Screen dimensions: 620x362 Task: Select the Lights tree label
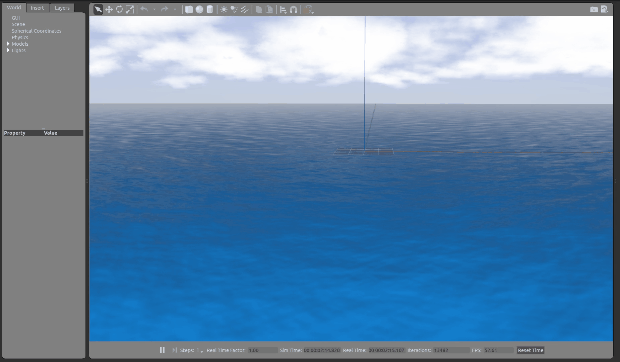(19, 50)
